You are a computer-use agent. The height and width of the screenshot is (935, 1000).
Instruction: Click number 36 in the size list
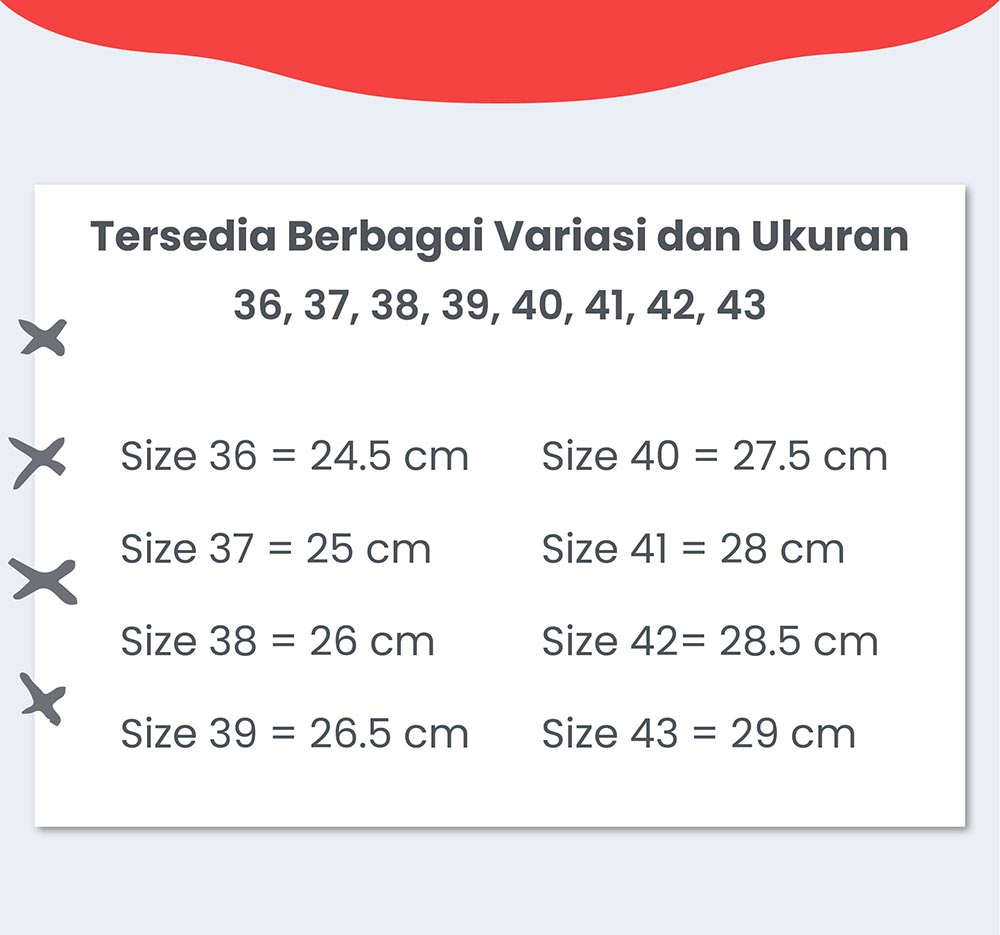(x=258, y=305)
